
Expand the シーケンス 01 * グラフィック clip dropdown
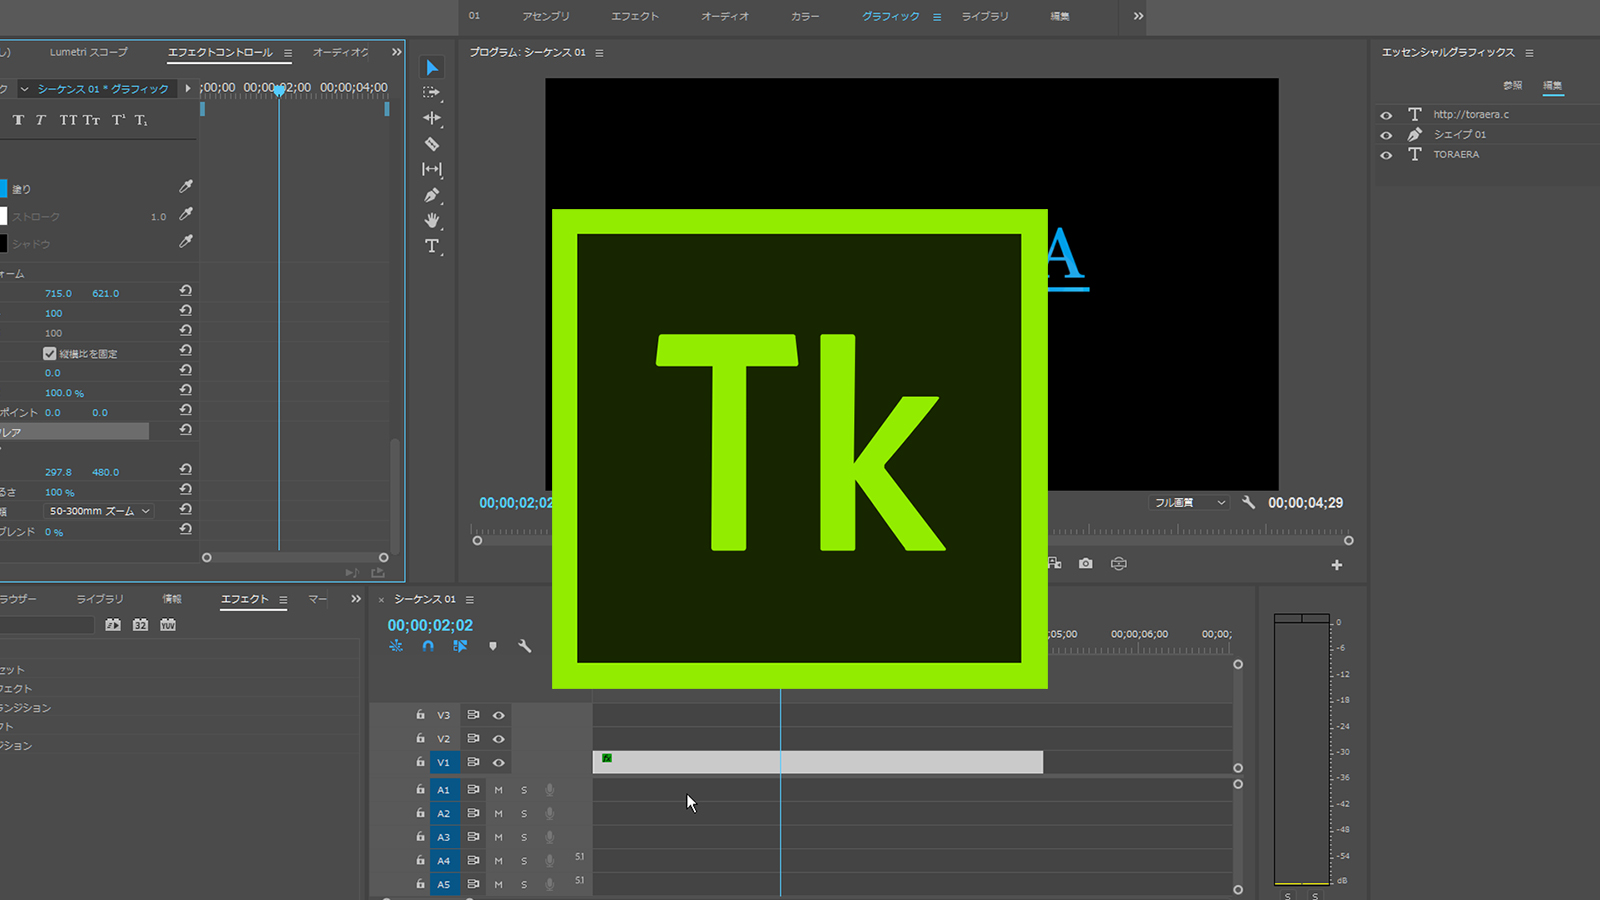24,89
